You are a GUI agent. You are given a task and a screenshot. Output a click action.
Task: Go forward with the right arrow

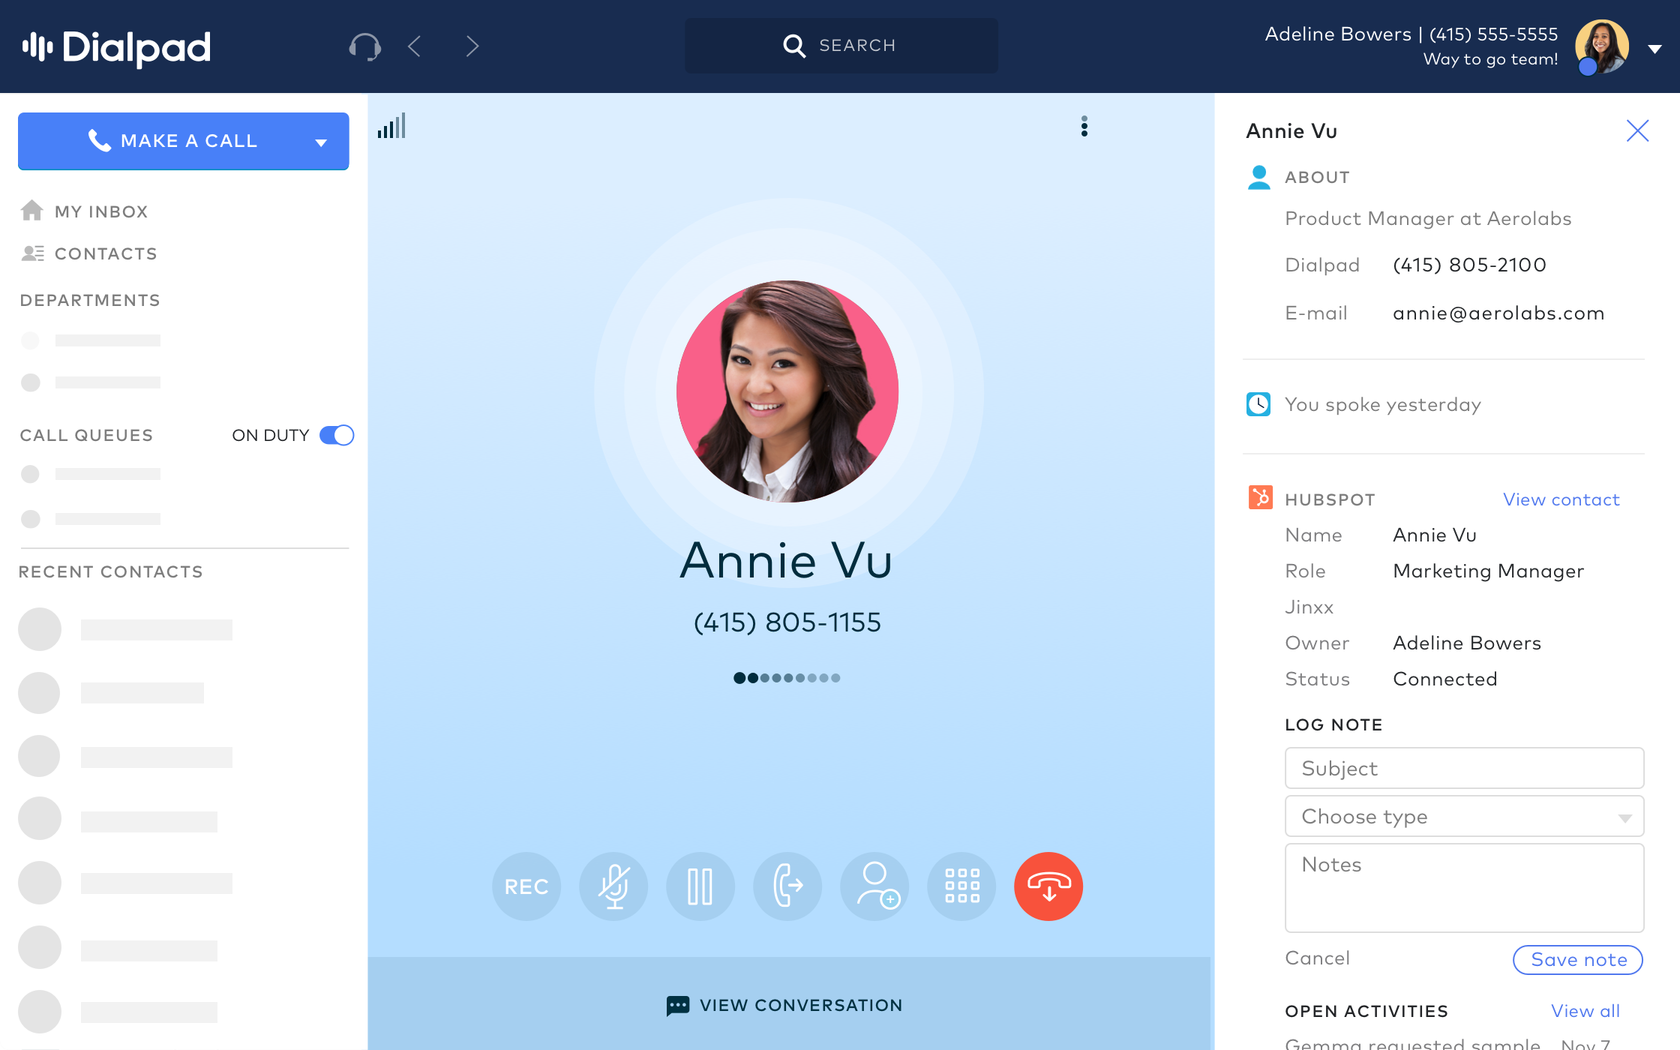pos(472,46)
